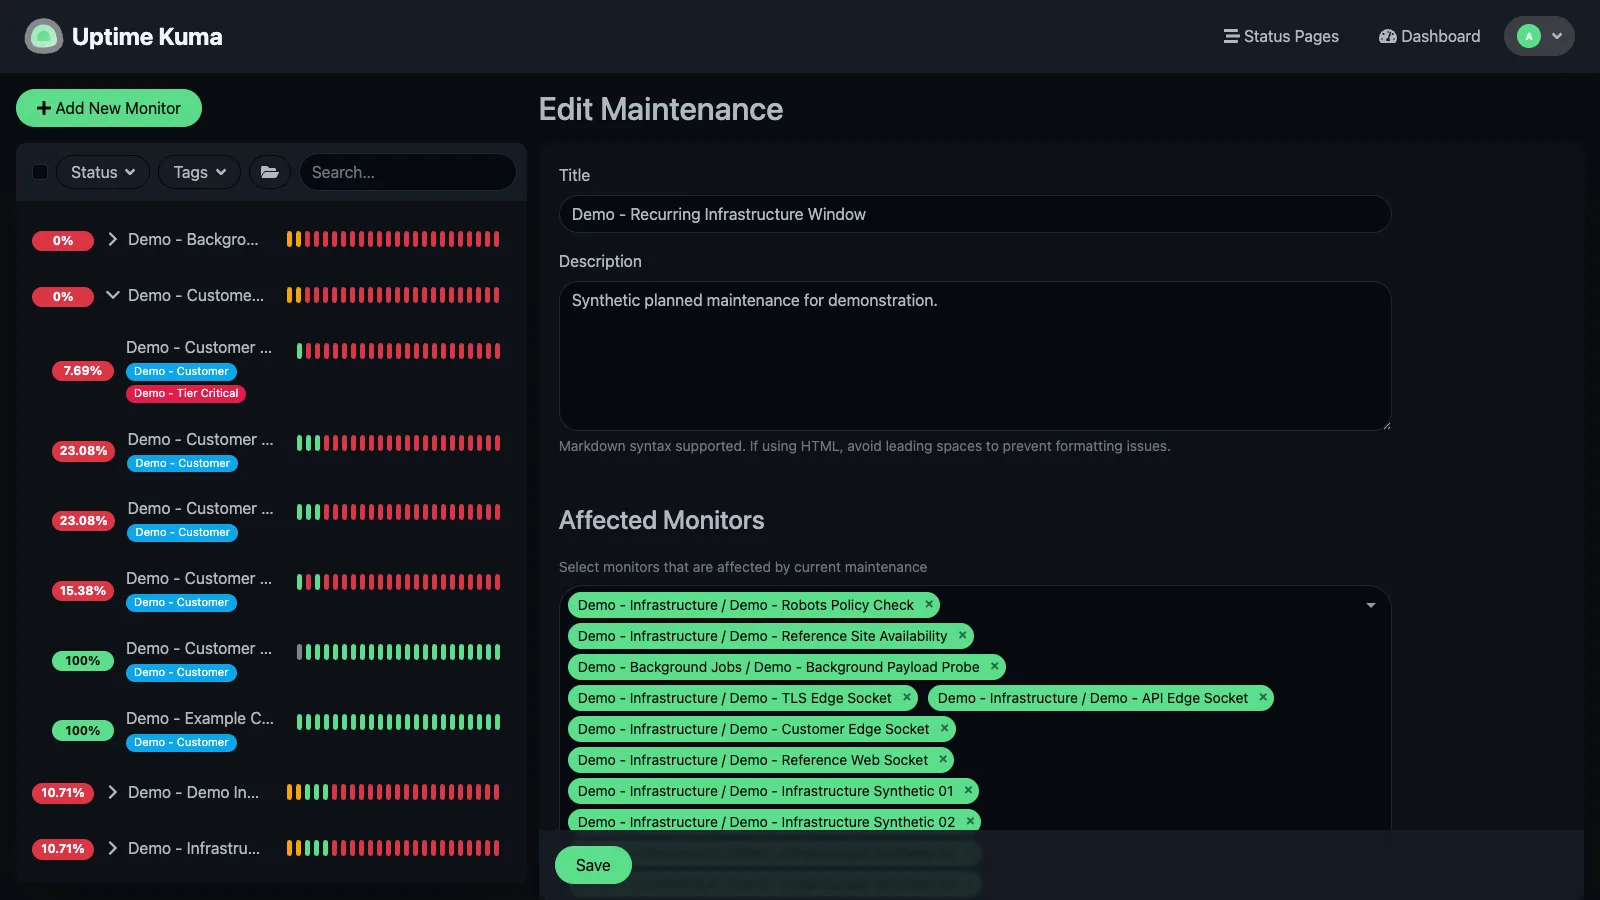Save the maintenance settings
Viewport: 1600px width, 900px height.
click(x=593, y=865)
